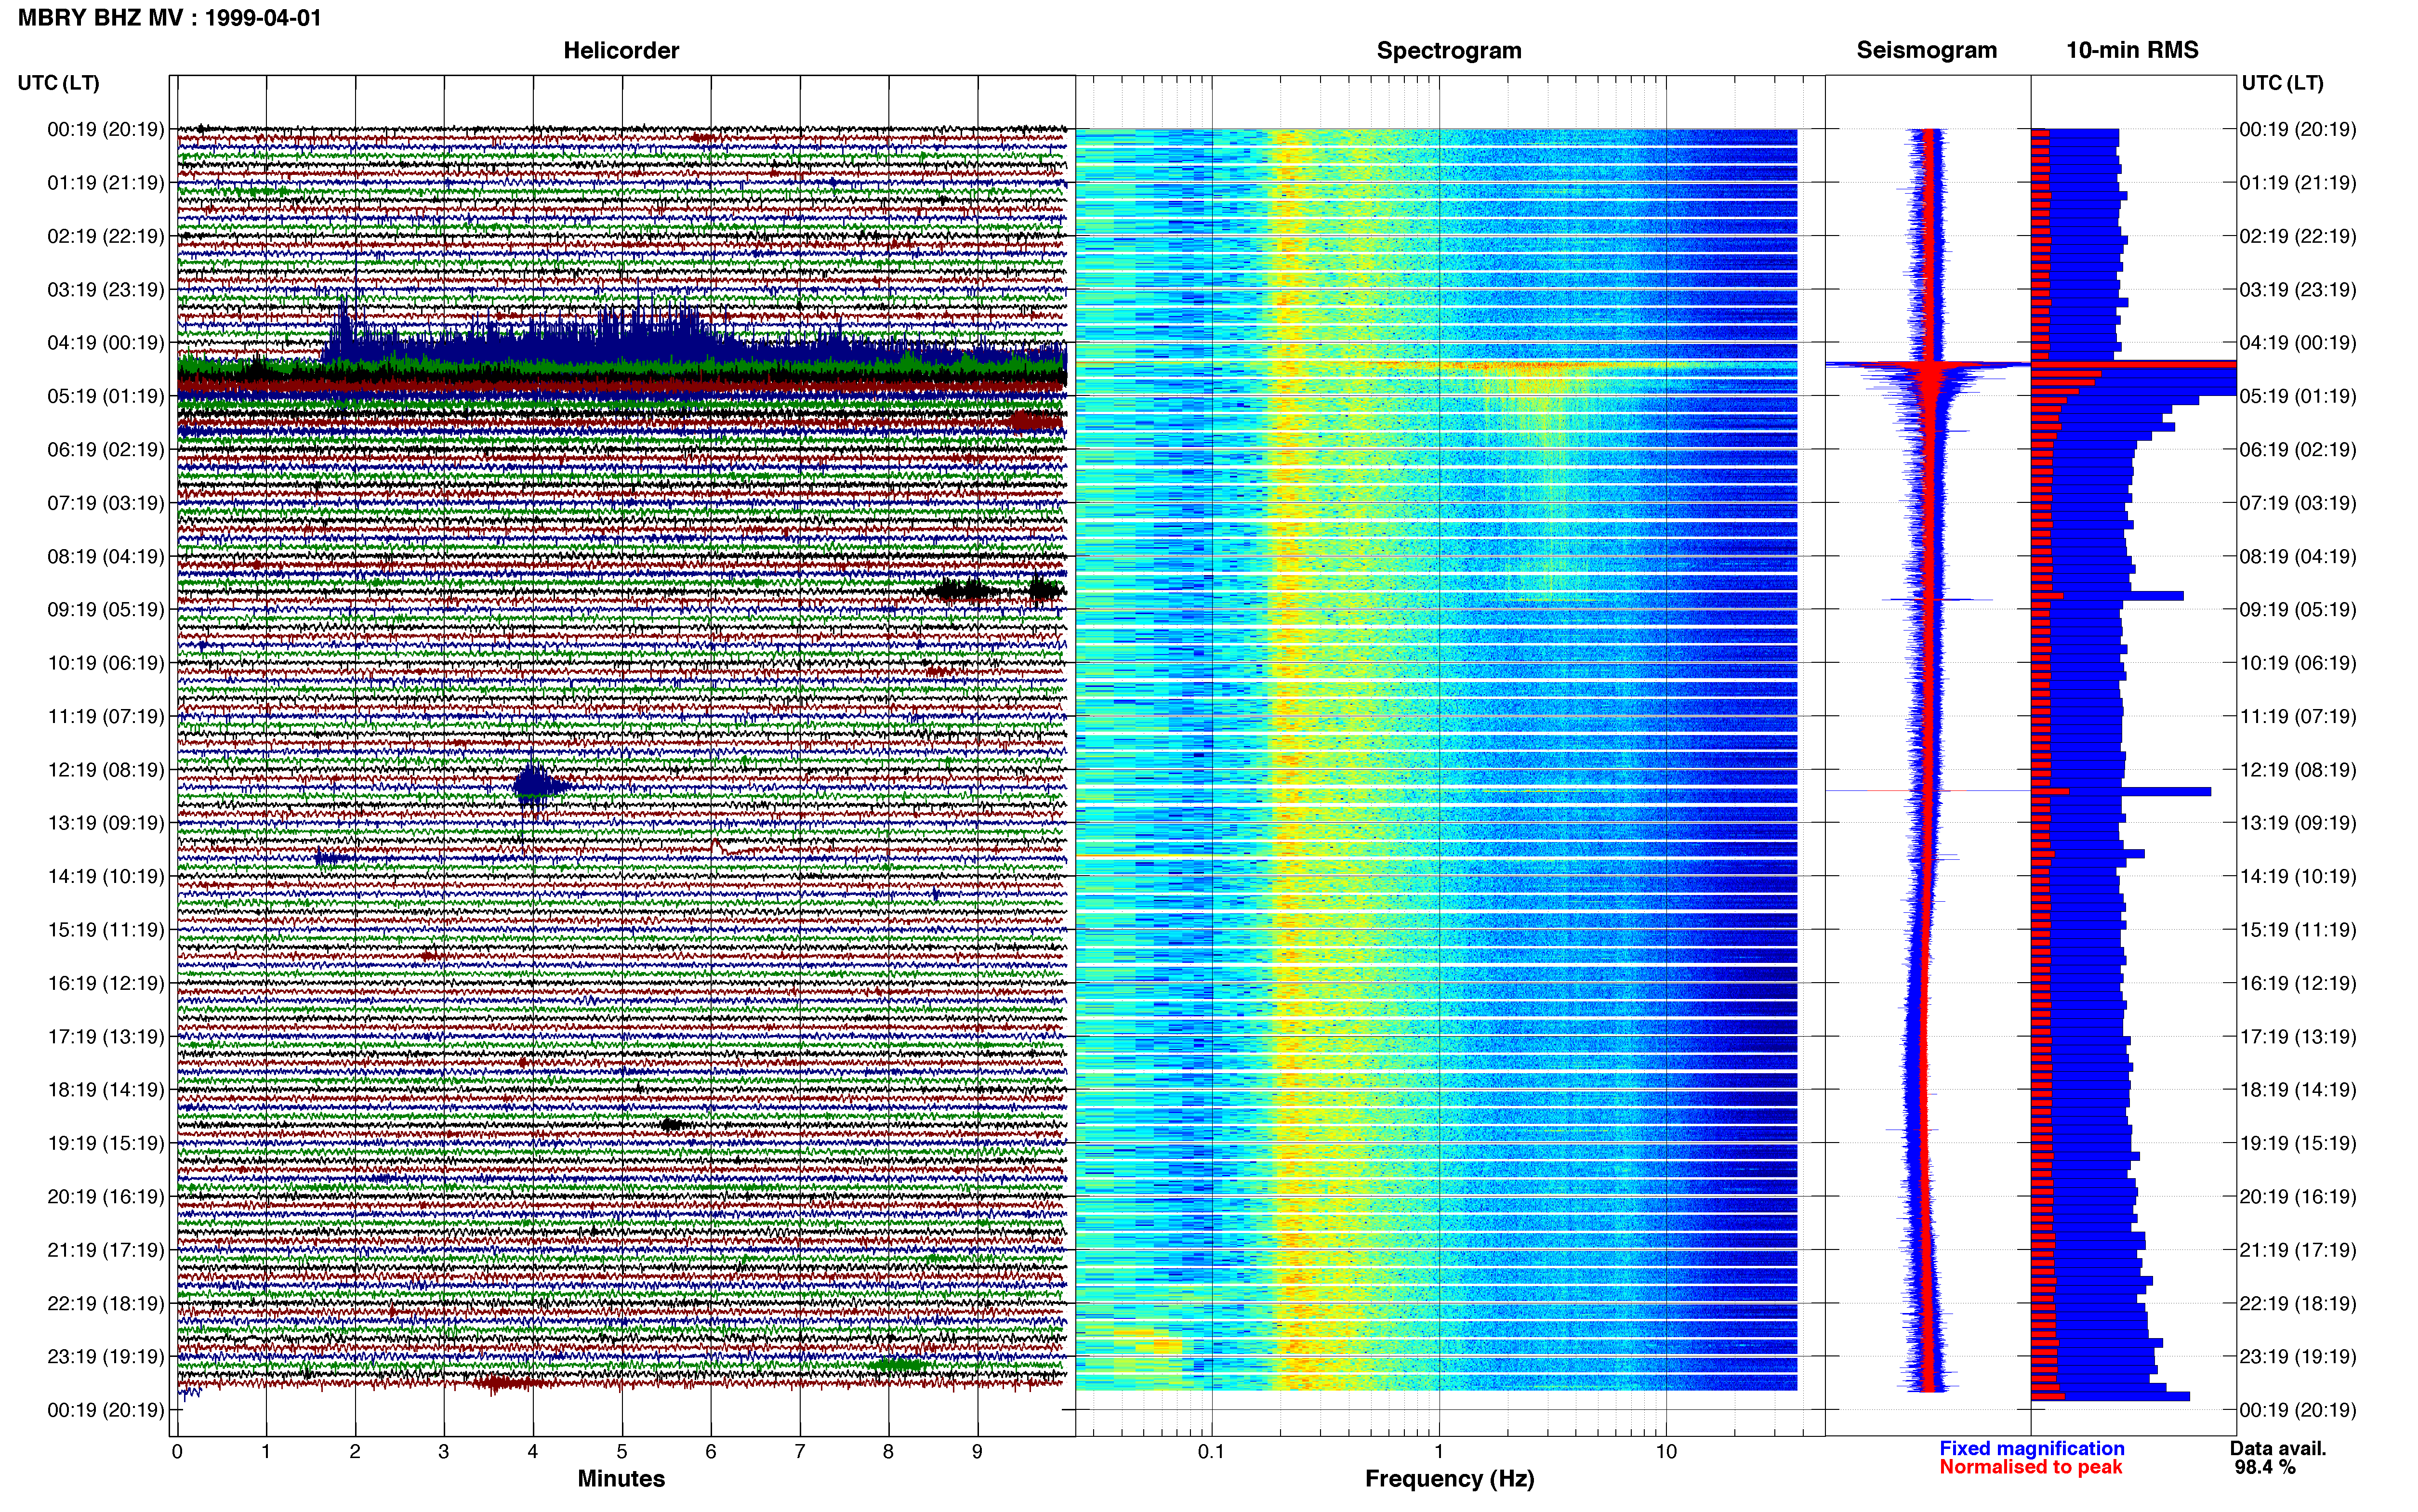Click the Minutes axis label
Screen dimensions: 2418x1512
pos(621,1478)
